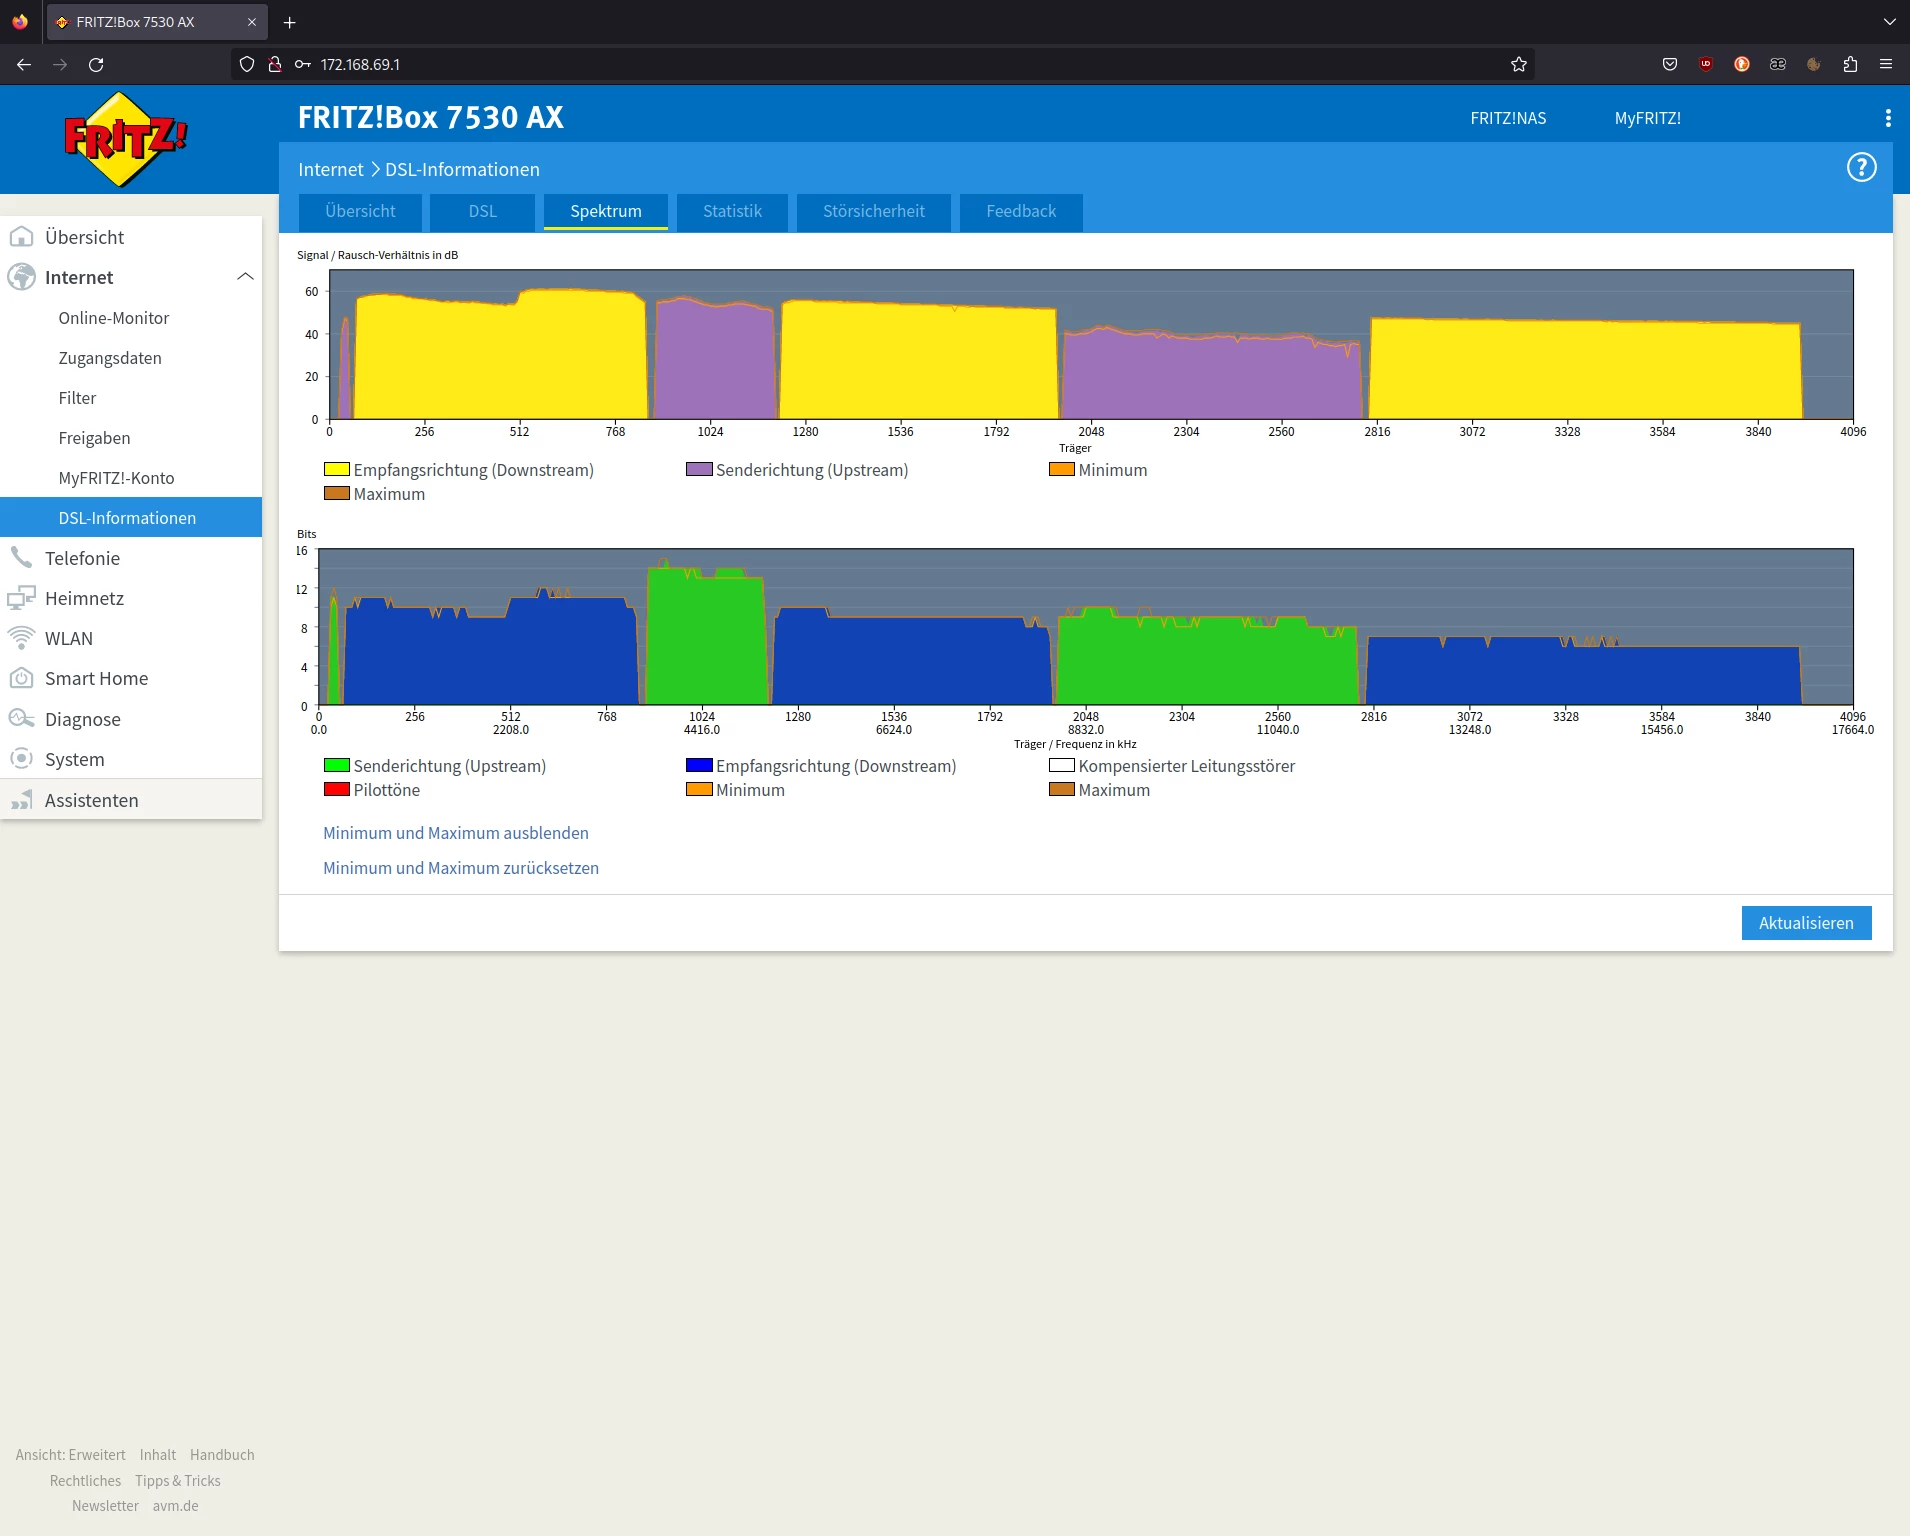
Task: Open the extensions puzzle icon
Action: pos(1850,64)
